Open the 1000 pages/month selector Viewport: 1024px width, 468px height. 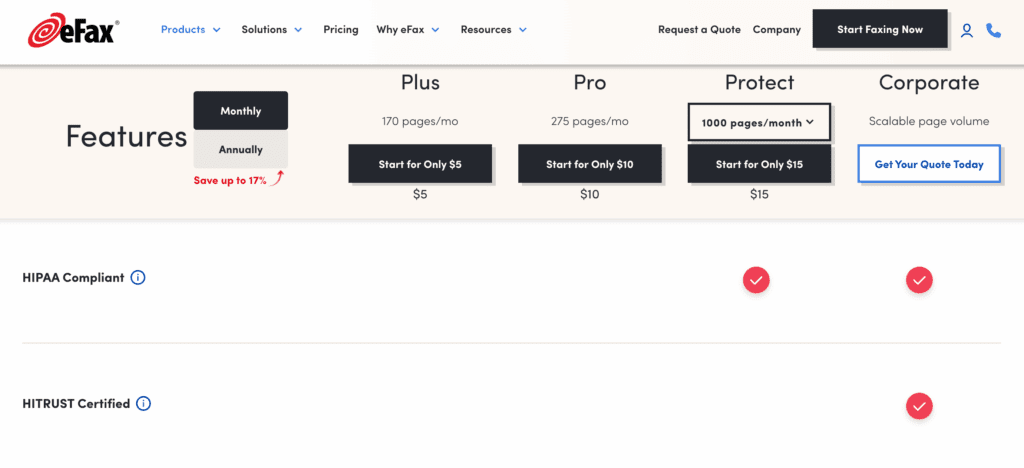click(x=758, y=122)
